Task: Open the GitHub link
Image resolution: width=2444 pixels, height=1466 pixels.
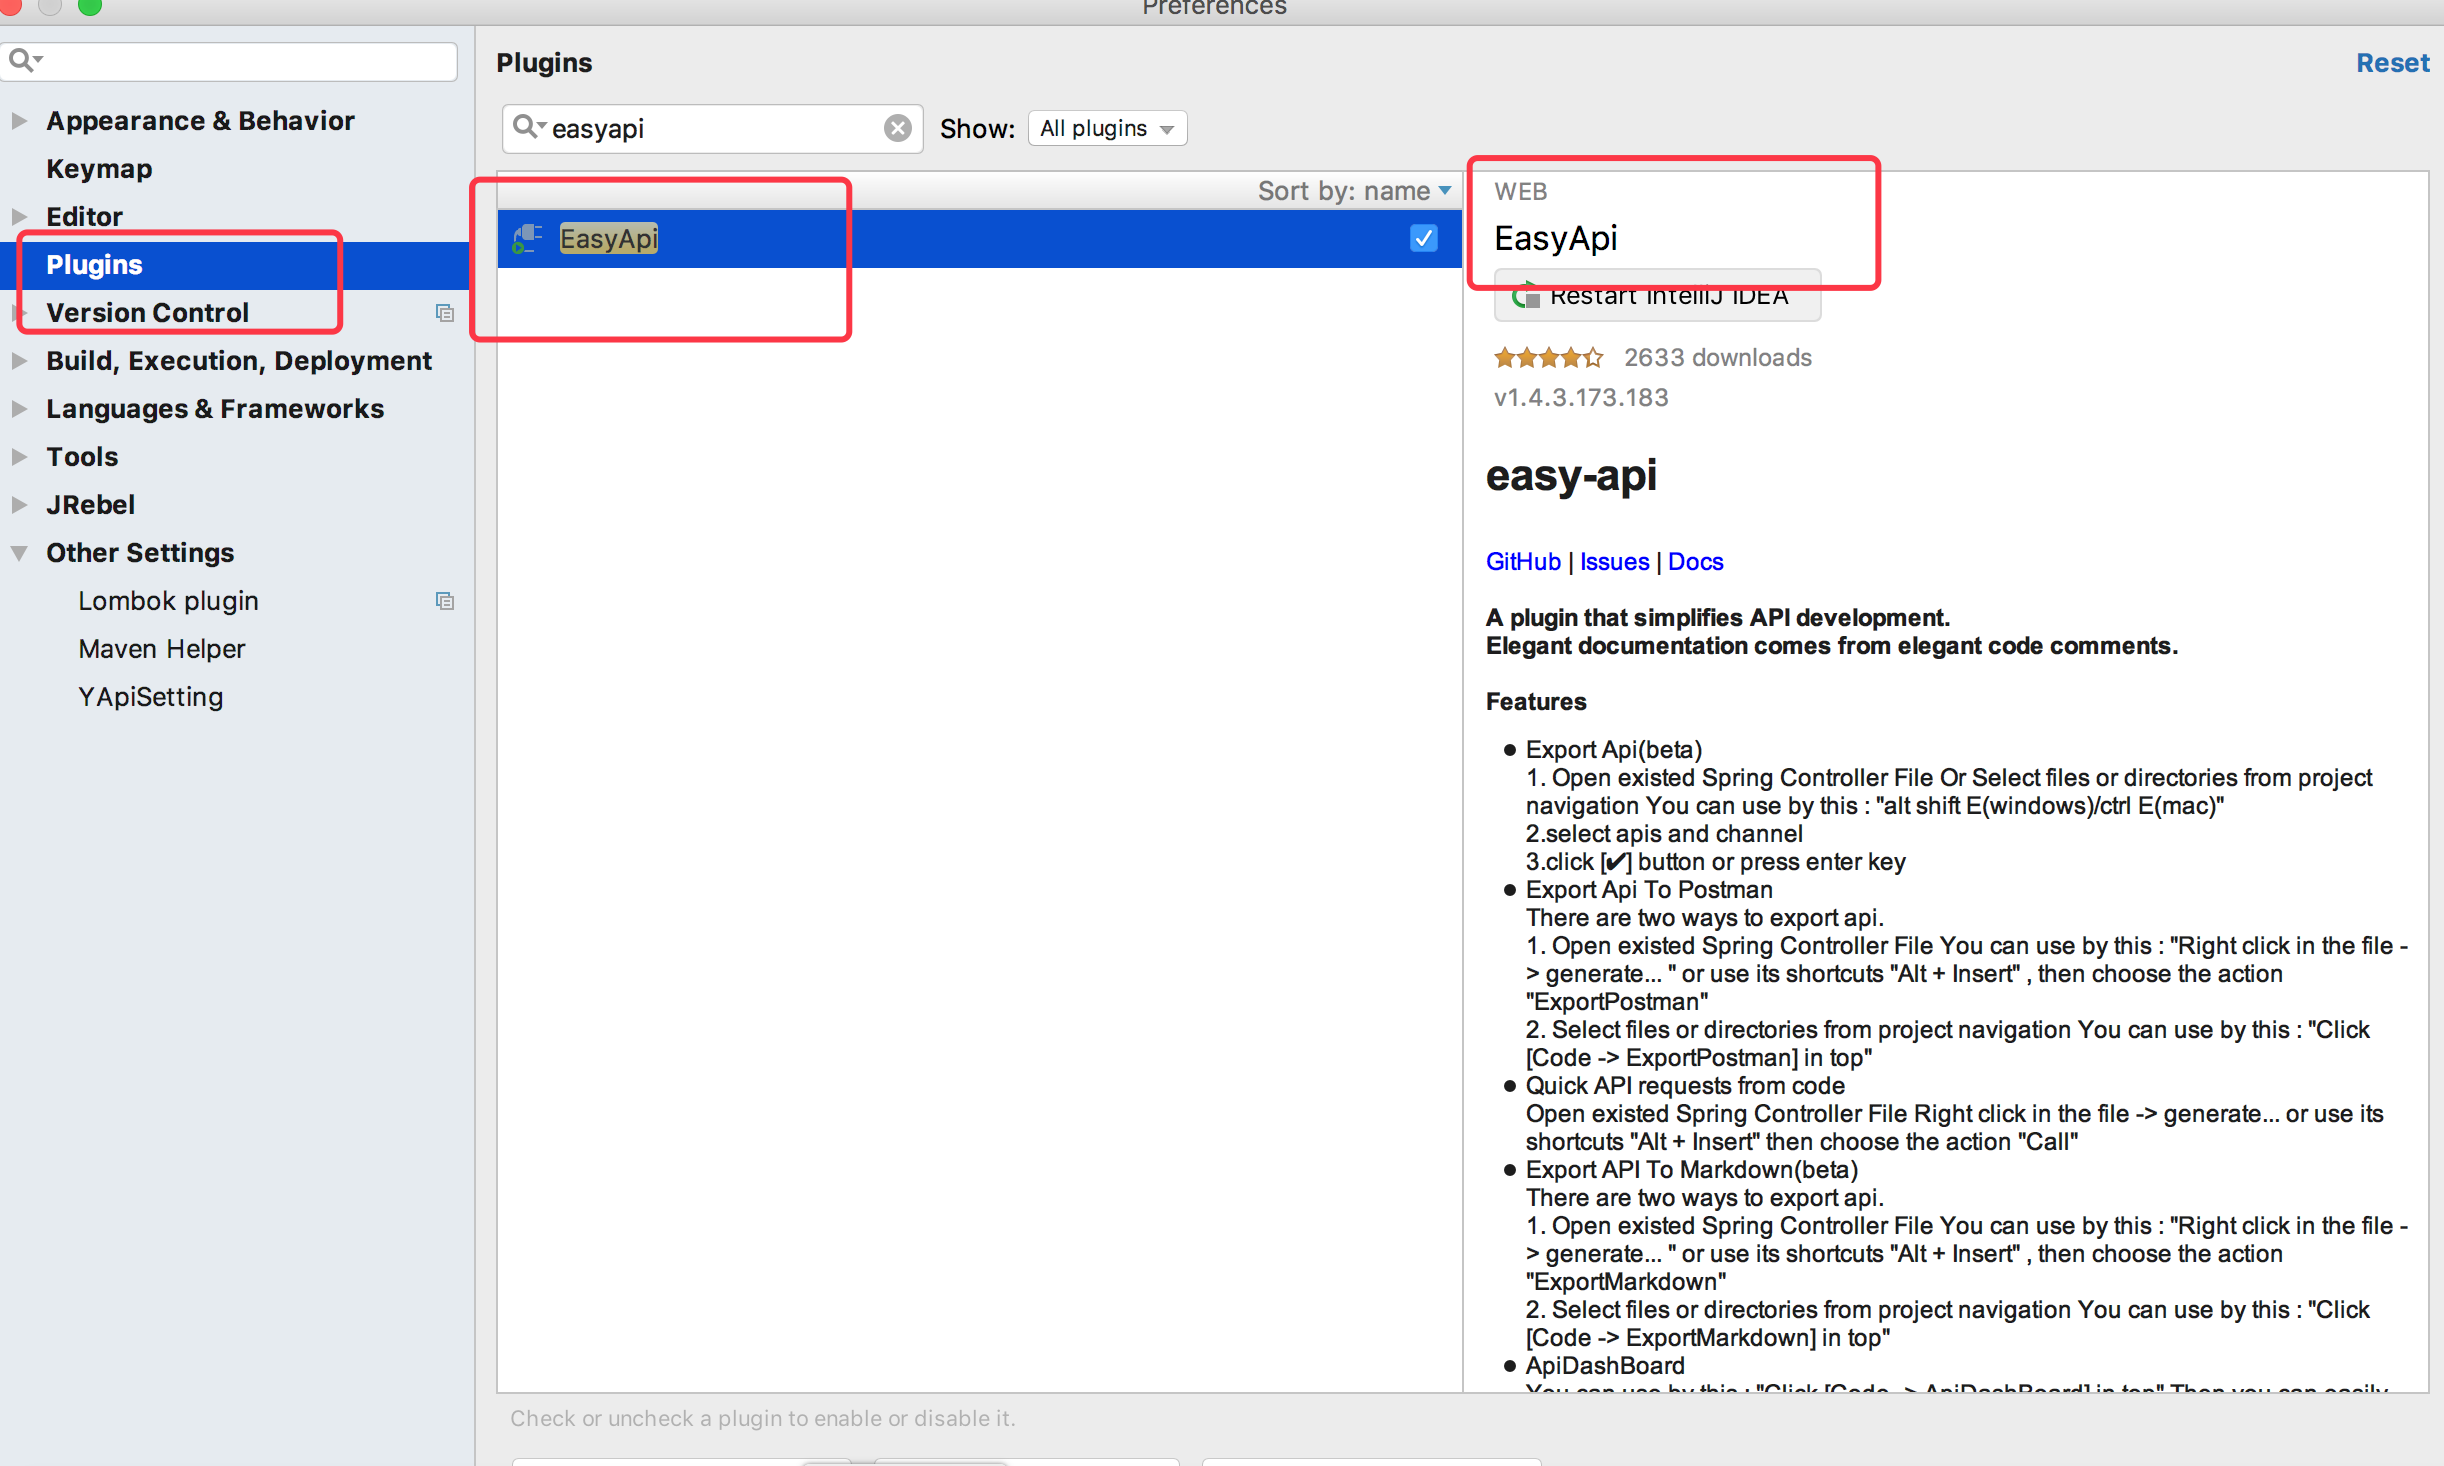Action: (1522, 561)
